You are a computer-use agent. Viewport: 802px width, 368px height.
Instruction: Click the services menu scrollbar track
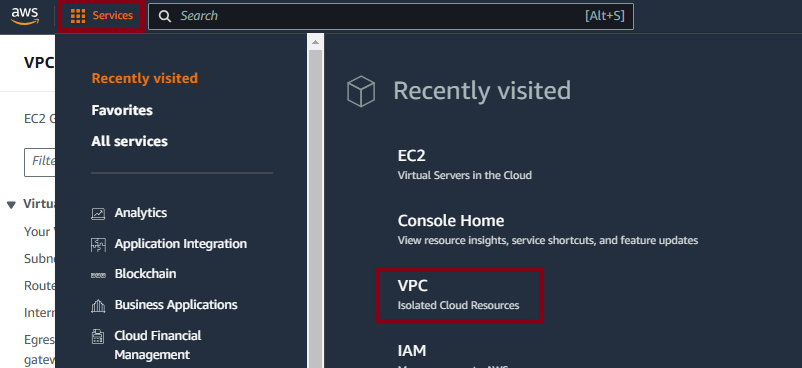click(x=315, y=208)
